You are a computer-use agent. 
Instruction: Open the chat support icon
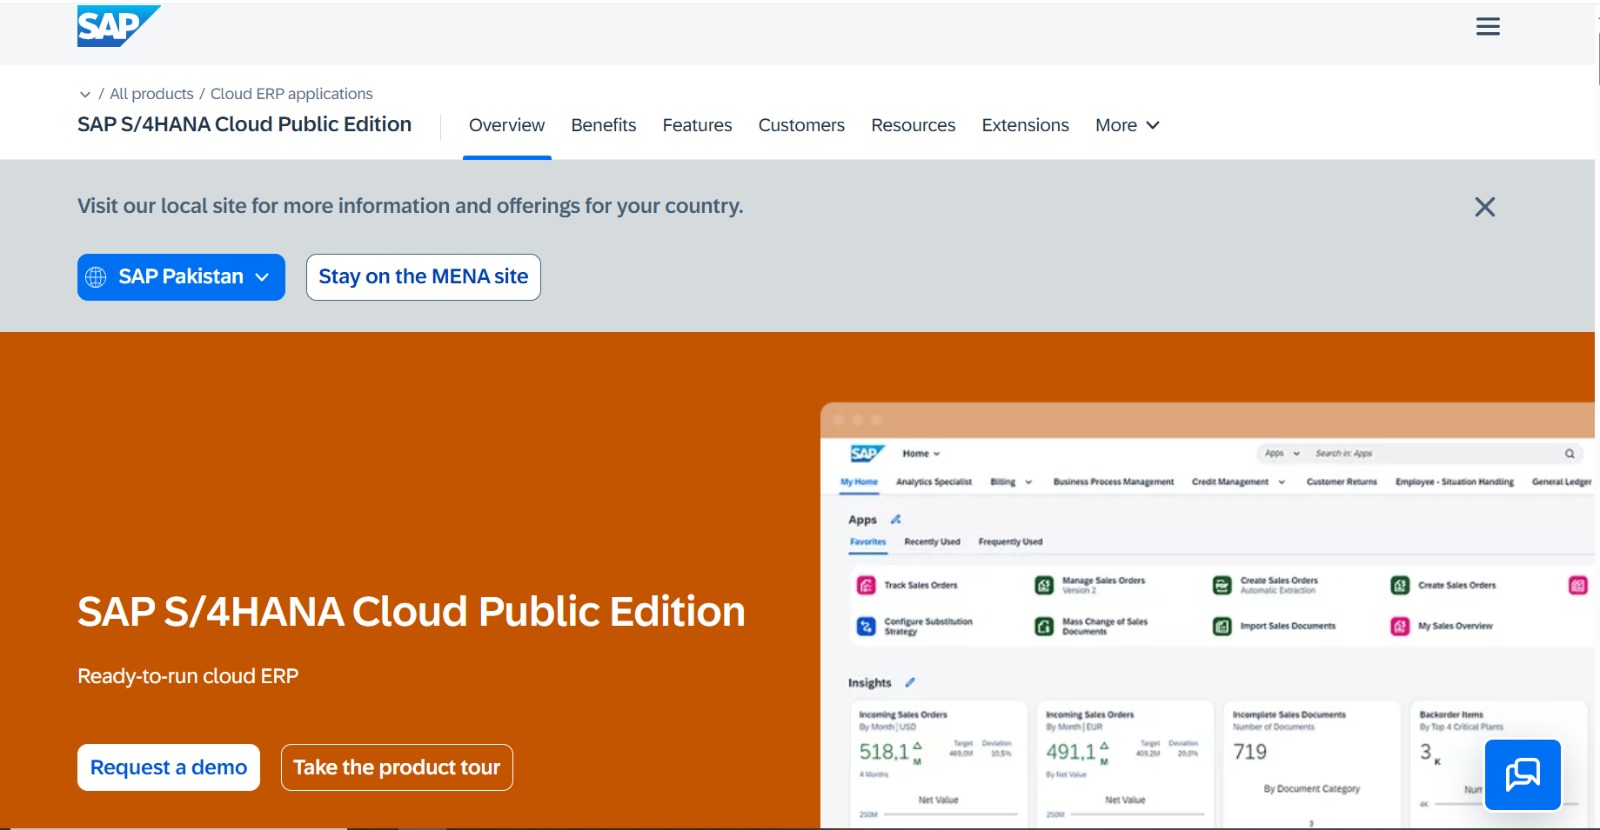tap(1523, 774)
